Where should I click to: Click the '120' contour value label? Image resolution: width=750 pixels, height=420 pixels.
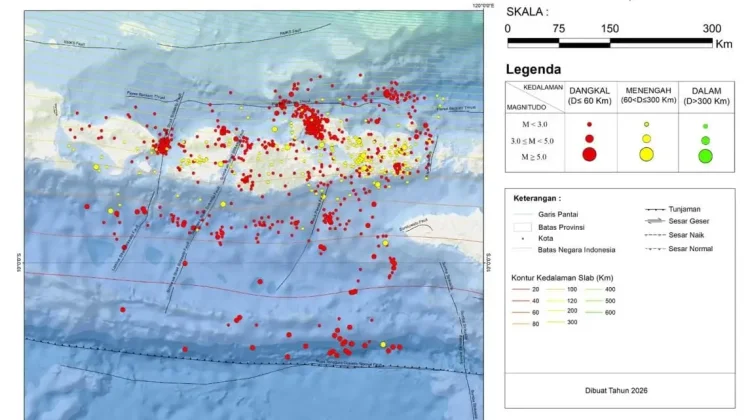pyautogui.click(x=572, y=301)
